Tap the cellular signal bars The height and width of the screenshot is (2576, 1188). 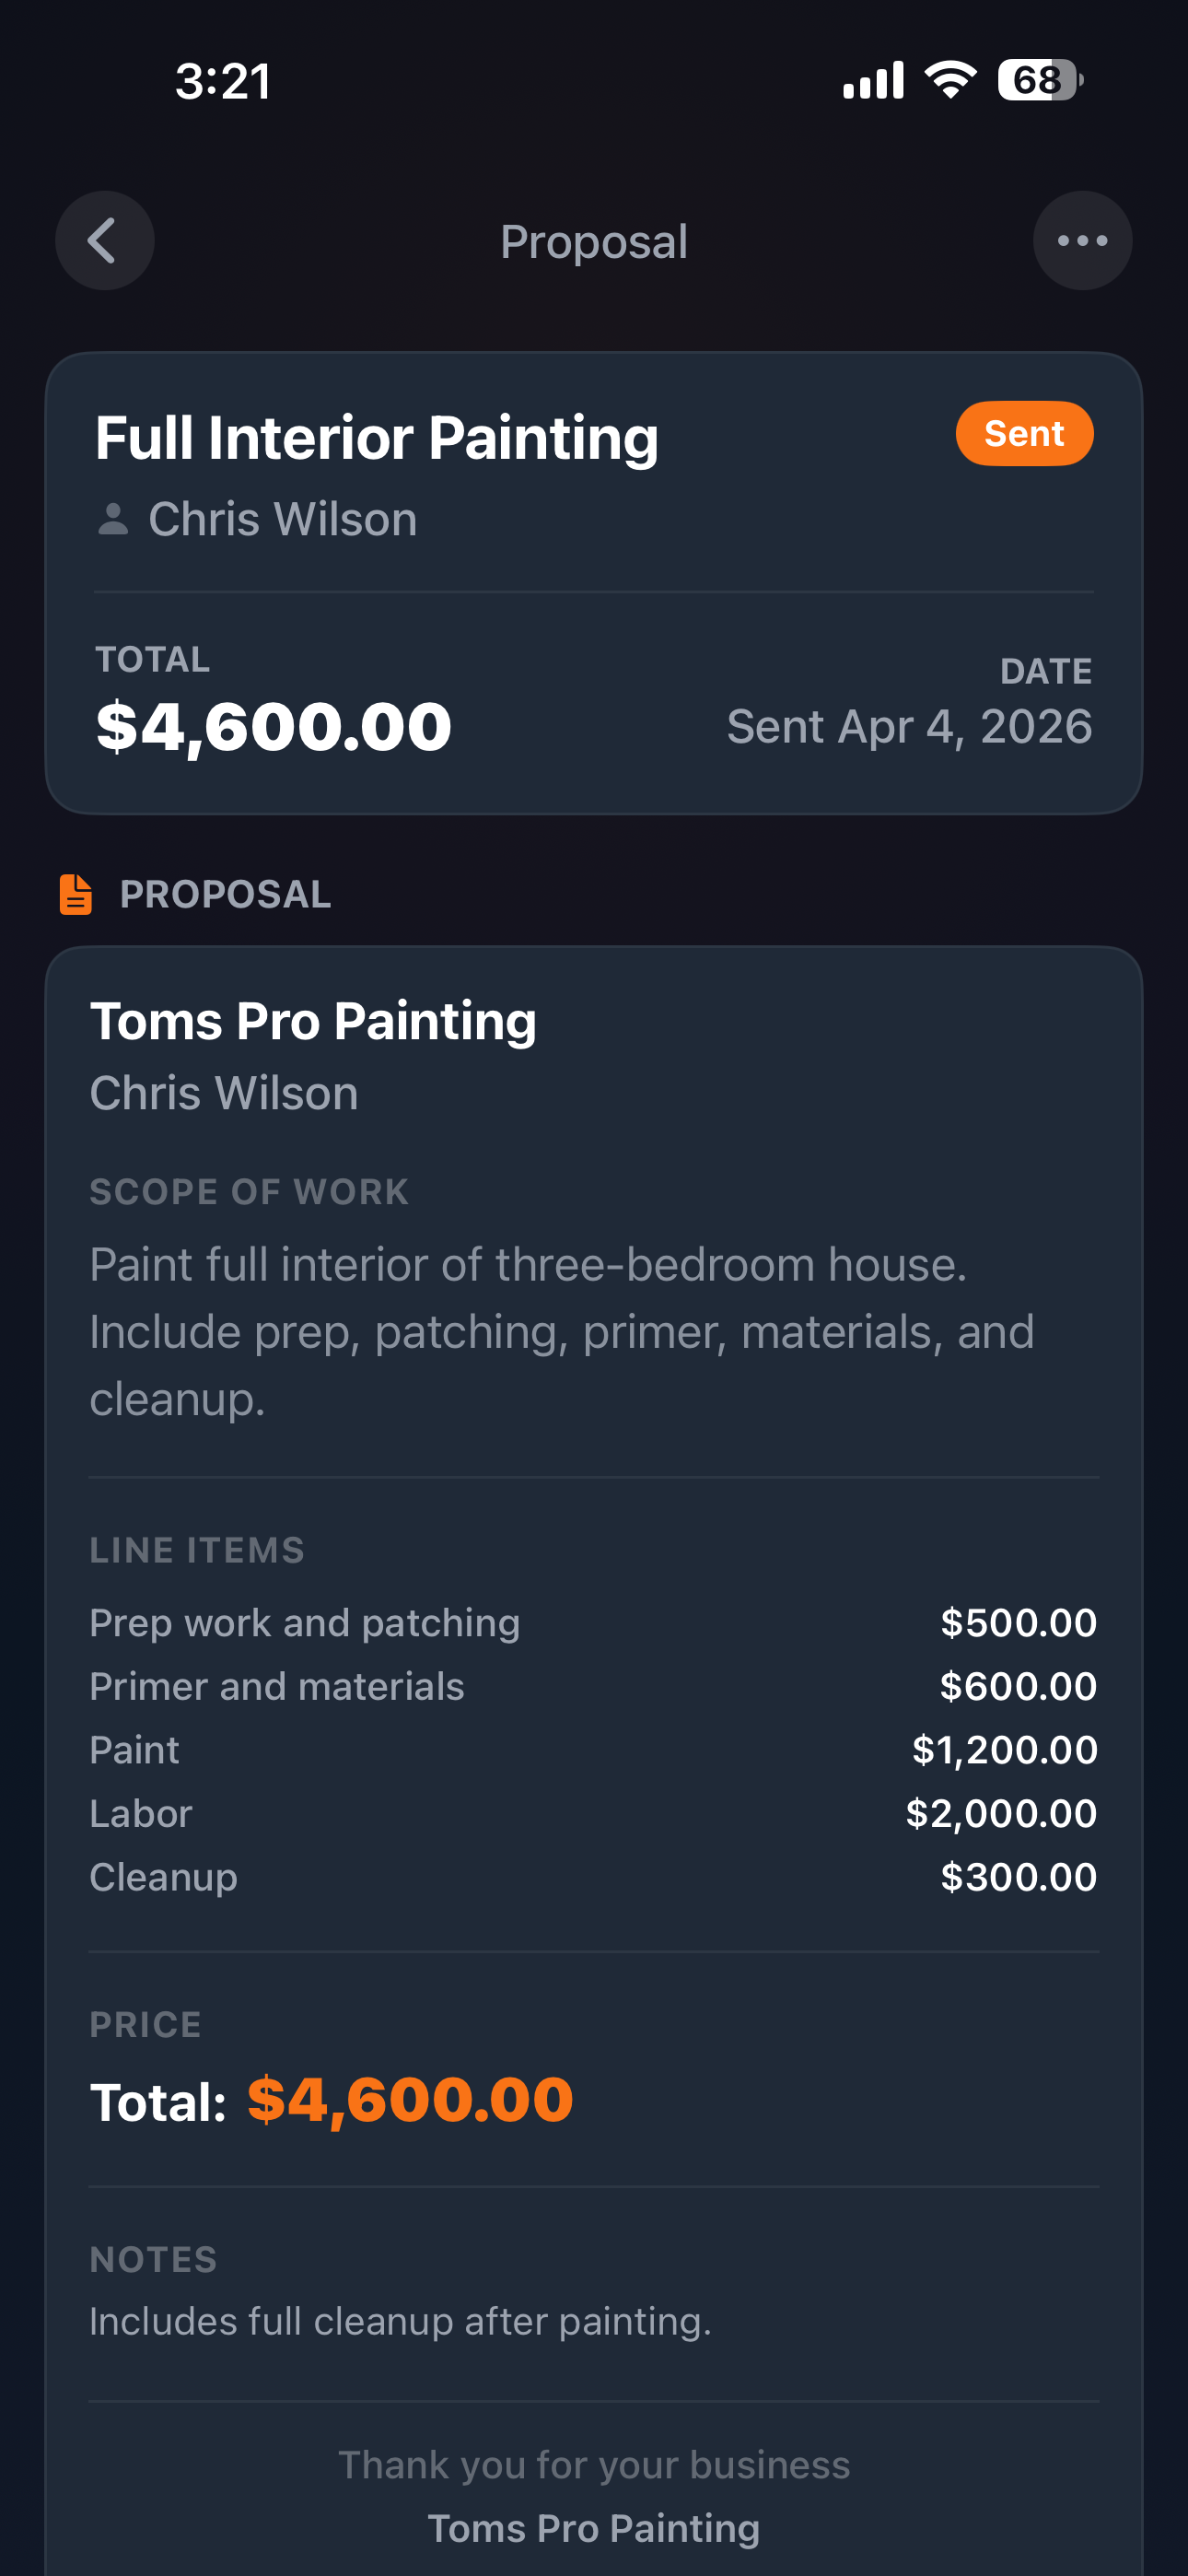click(873, 80)
